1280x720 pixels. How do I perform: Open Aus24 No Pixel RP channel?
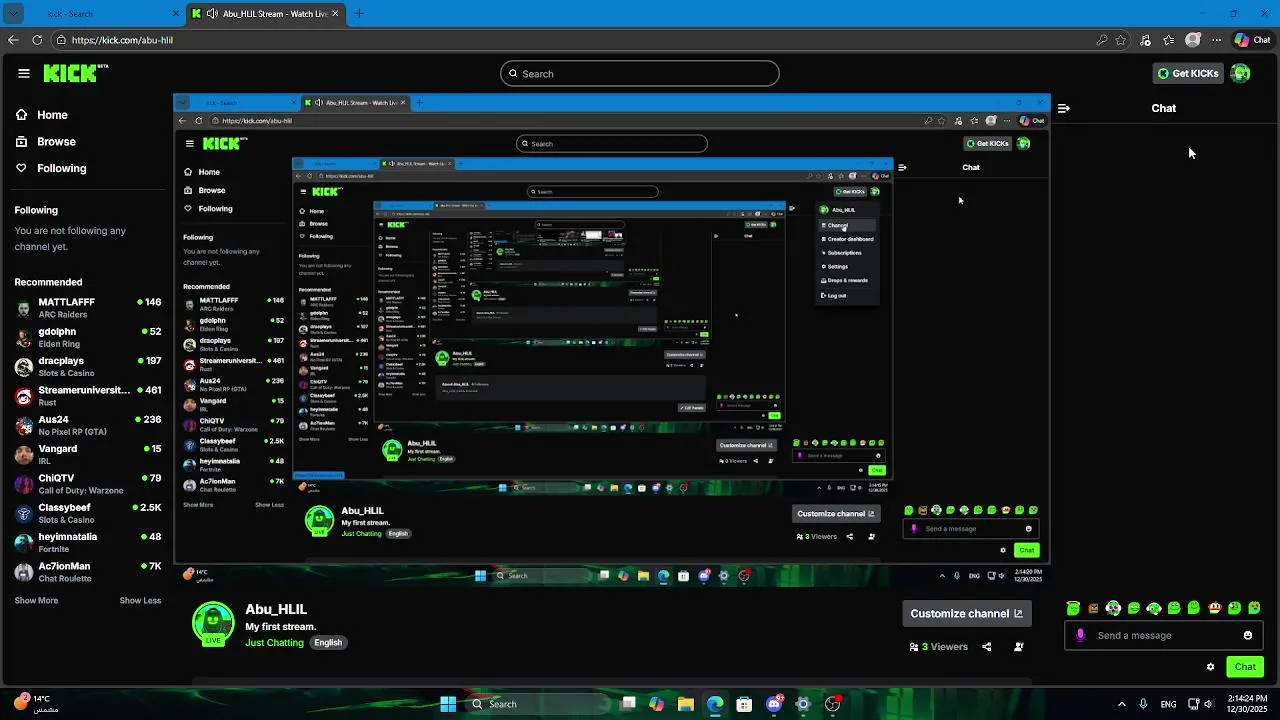click(88, 425)
